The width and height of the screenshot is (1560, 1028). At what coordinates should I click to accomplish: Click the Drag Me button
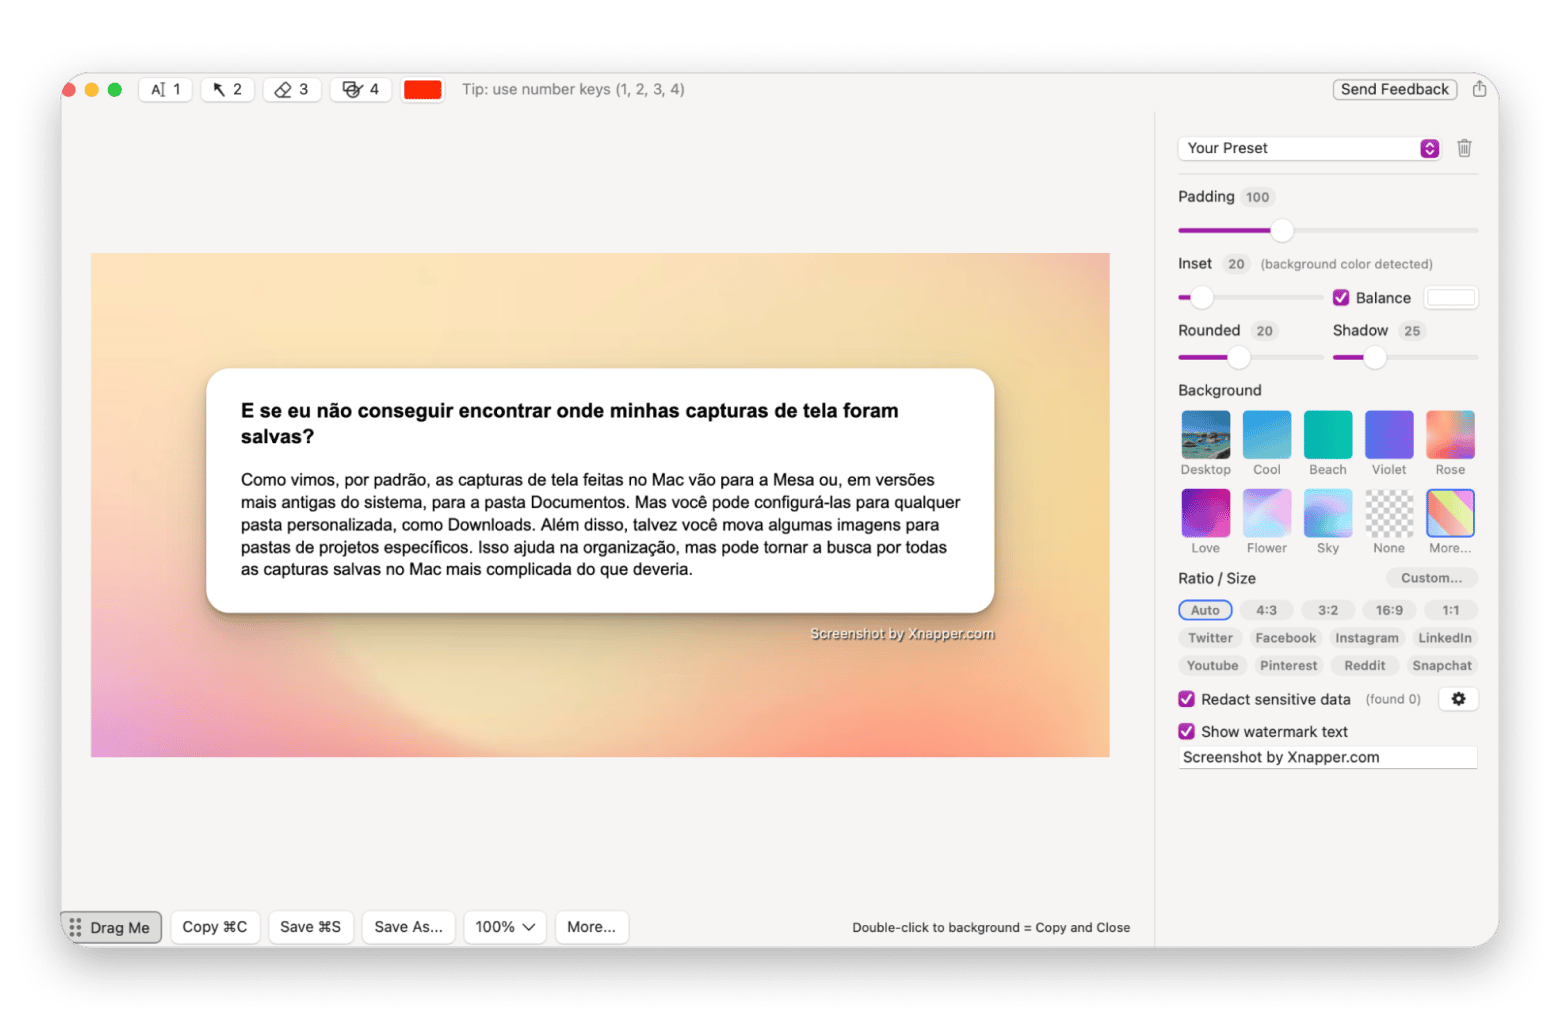tap(111, 927)
